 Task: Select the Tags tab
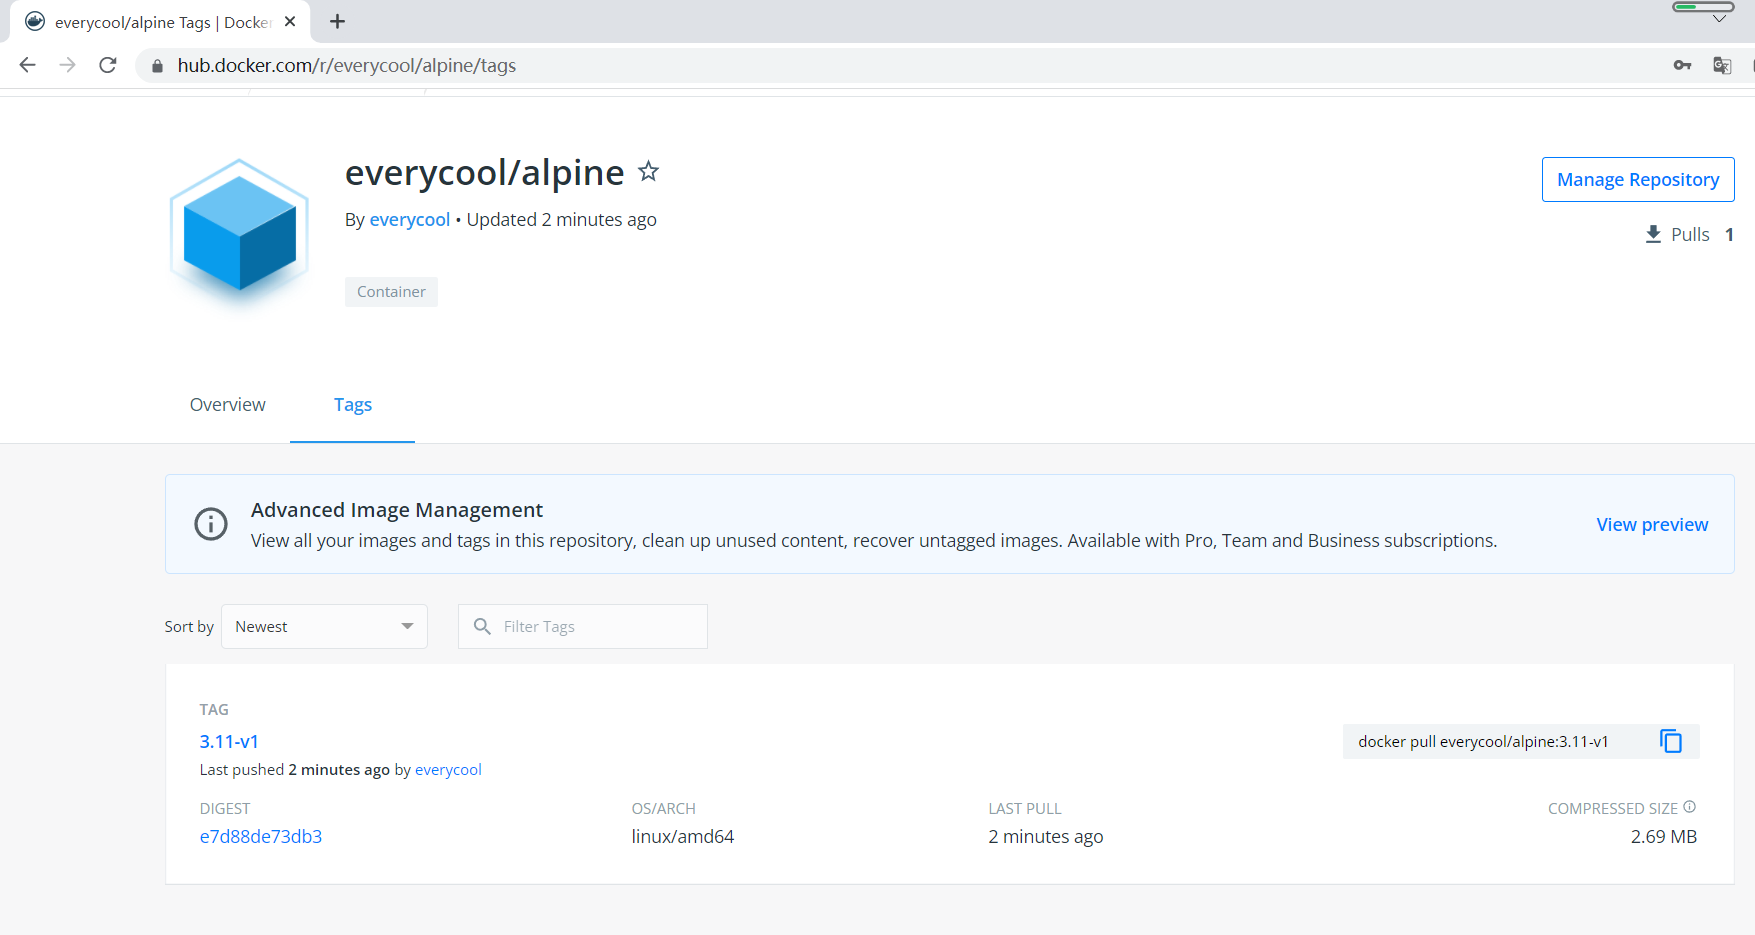pyautogui.click(x=352, y=405)
